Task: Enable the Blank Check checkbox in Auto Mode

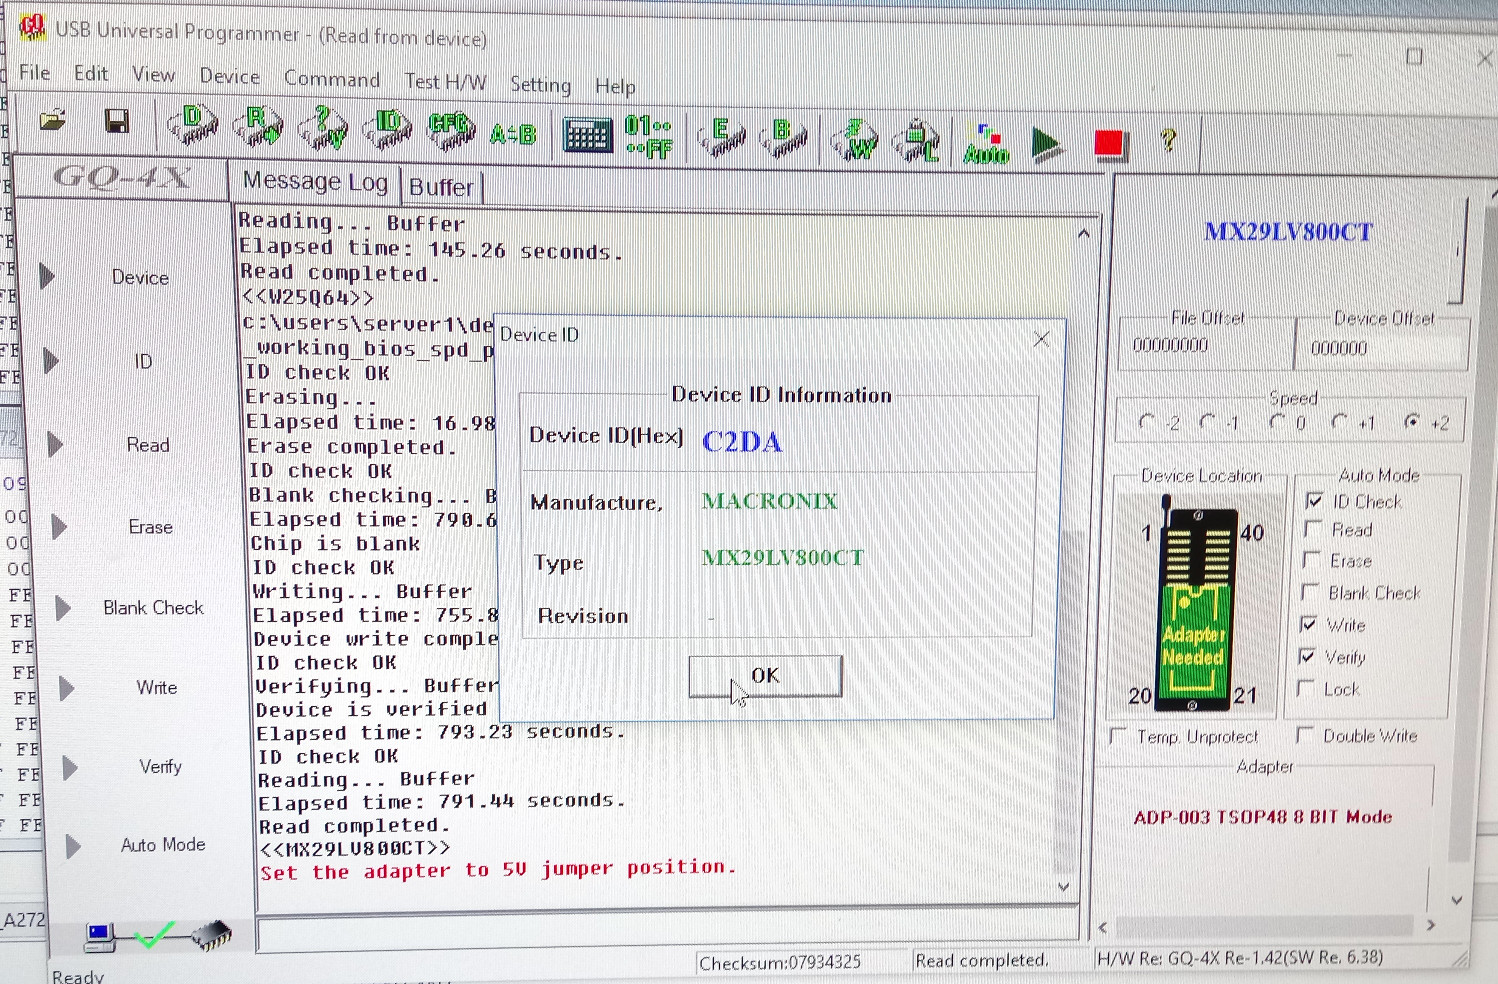Action: point(1310,592)
